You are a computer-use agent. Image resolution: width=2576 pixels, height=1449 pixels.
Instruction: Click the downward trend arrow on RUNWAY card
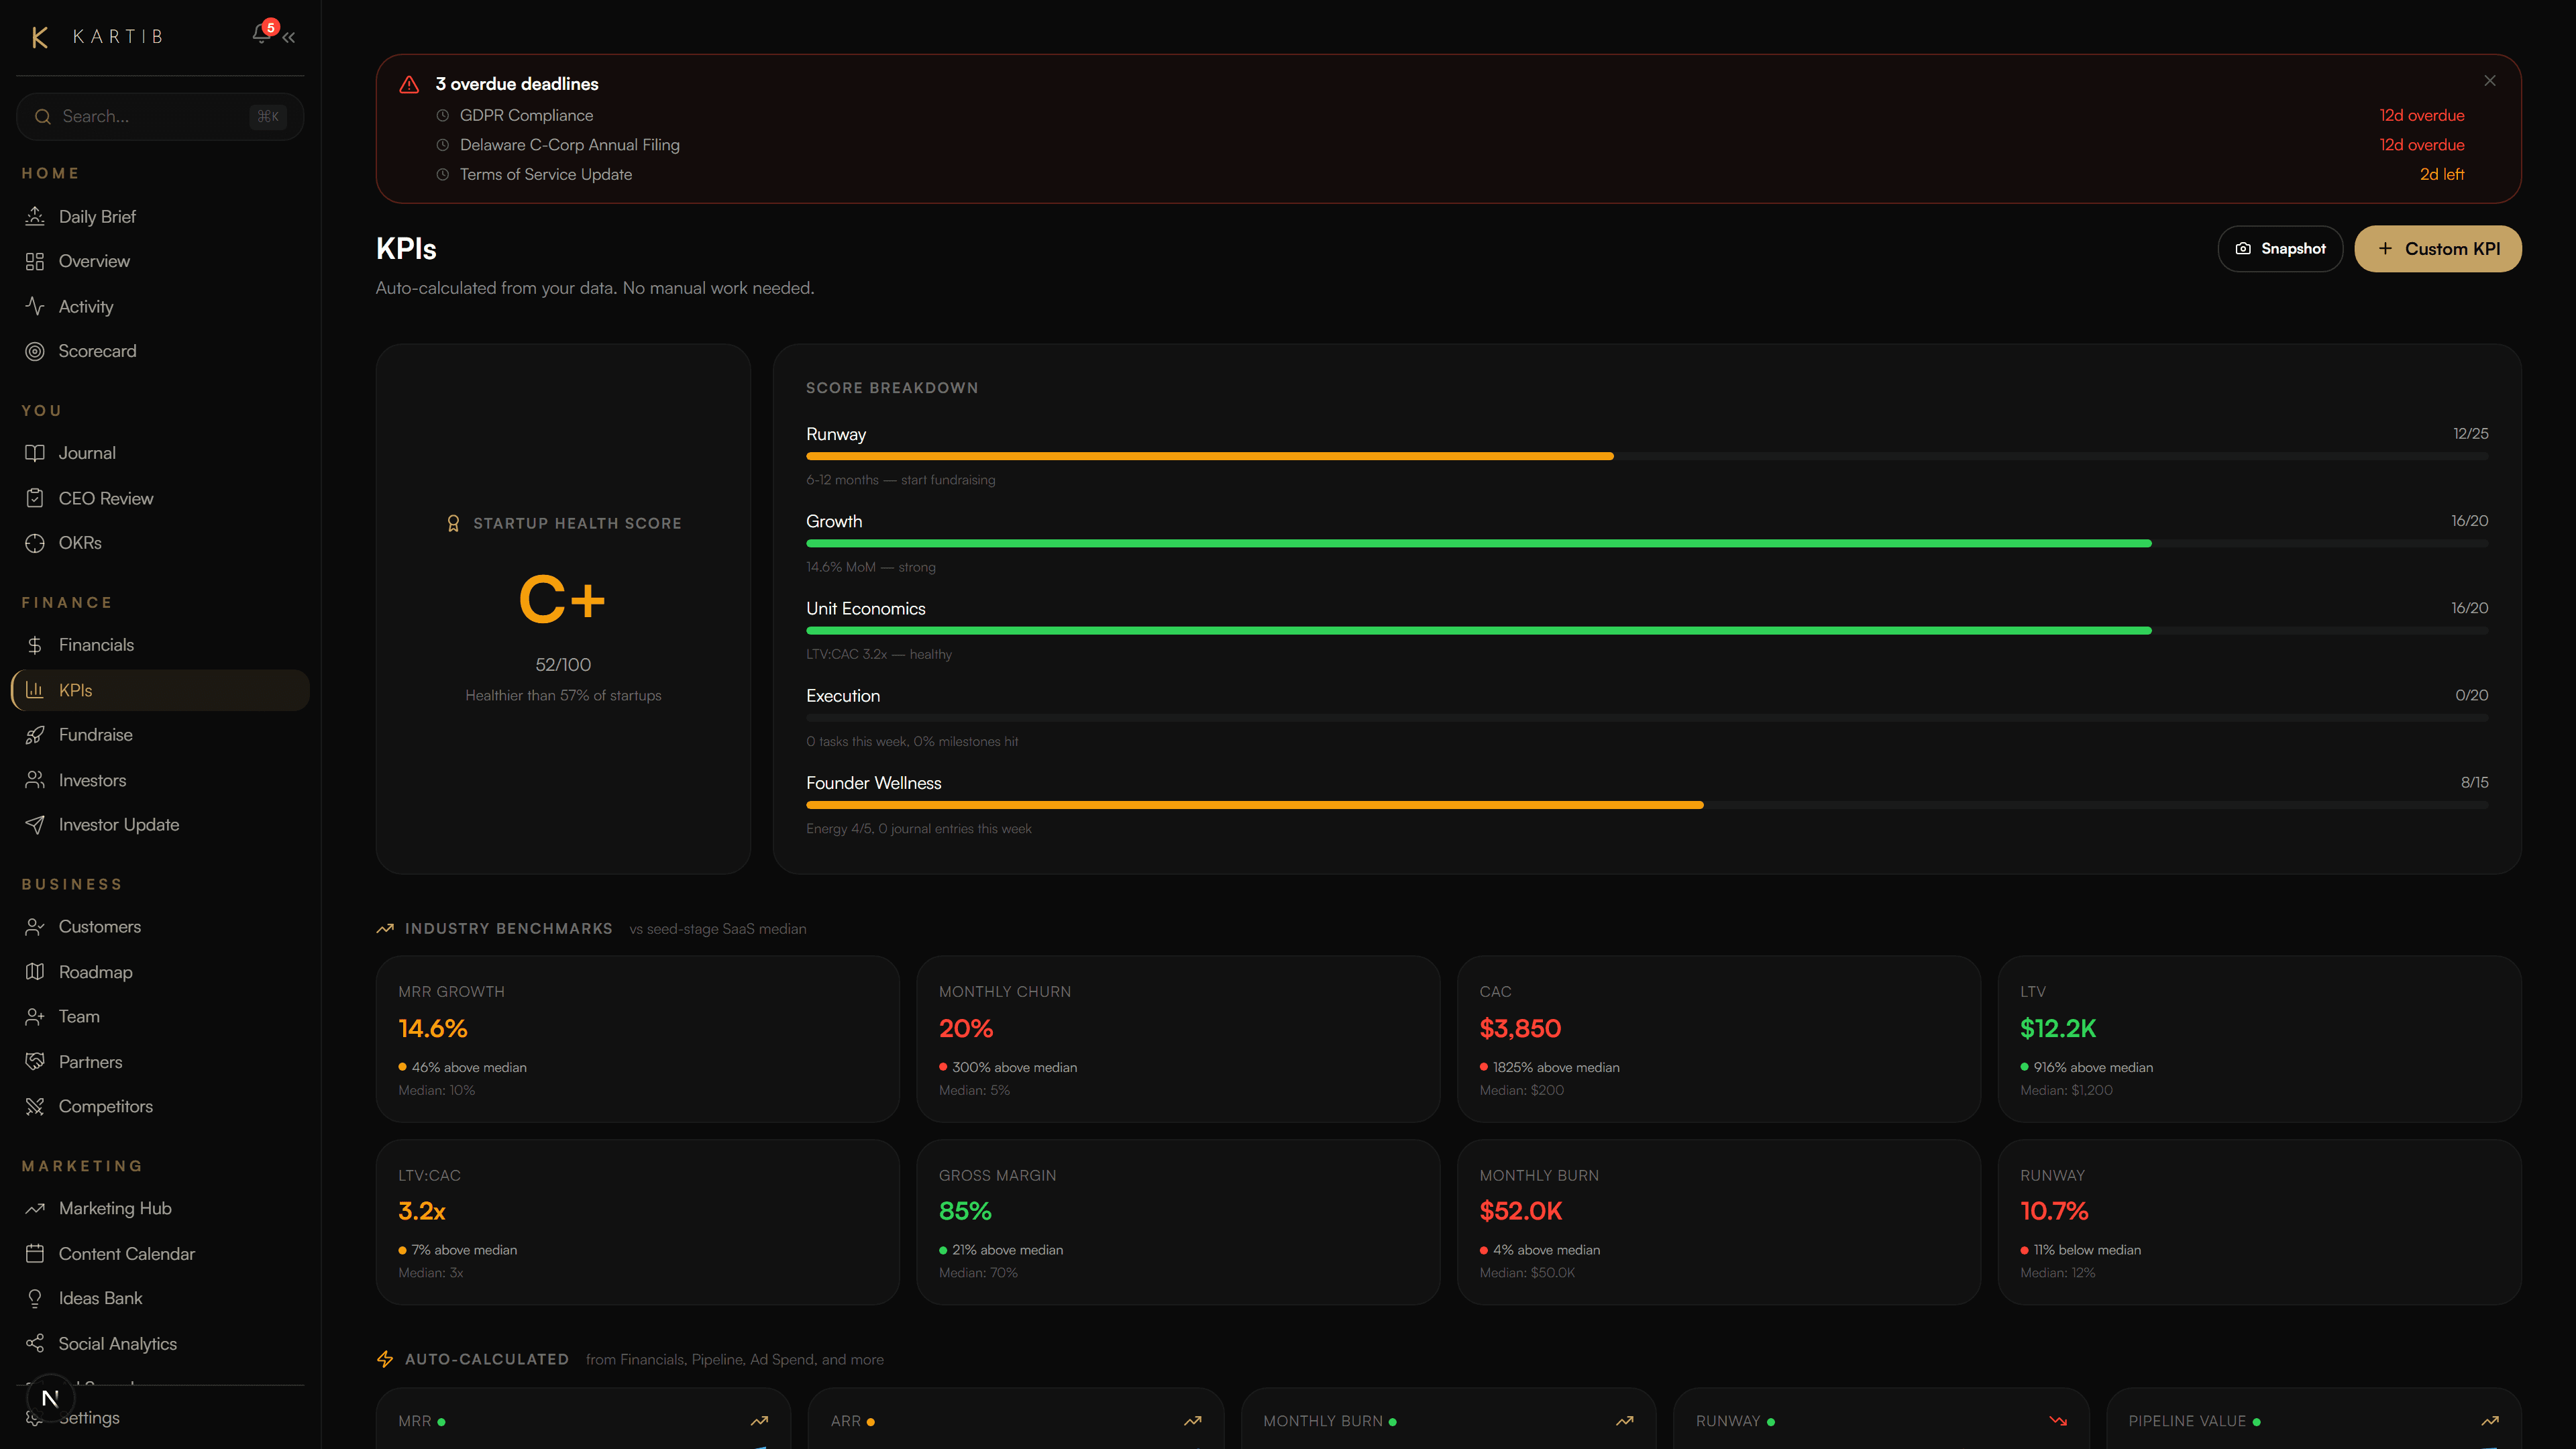[x=2059, y=1421]
